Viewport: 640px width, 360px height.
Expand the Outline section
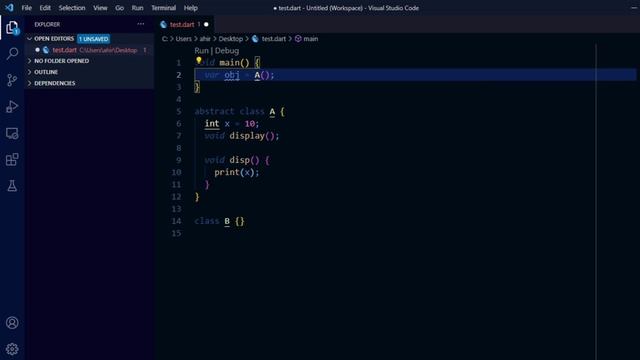point(29,72)
